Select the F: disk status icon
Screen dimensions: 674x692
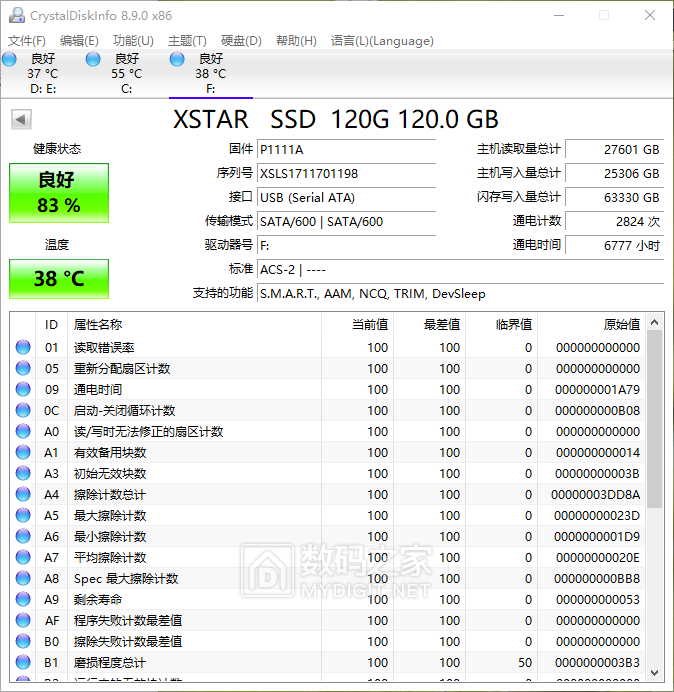tap(178, 60)
